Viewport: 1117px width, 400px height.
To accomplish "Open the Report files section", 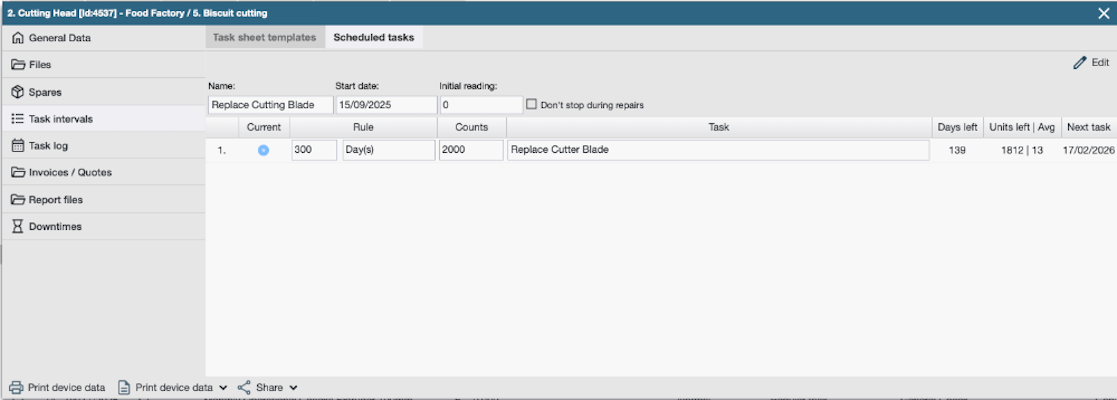I will pyautogui.click(x=56, y=200).
